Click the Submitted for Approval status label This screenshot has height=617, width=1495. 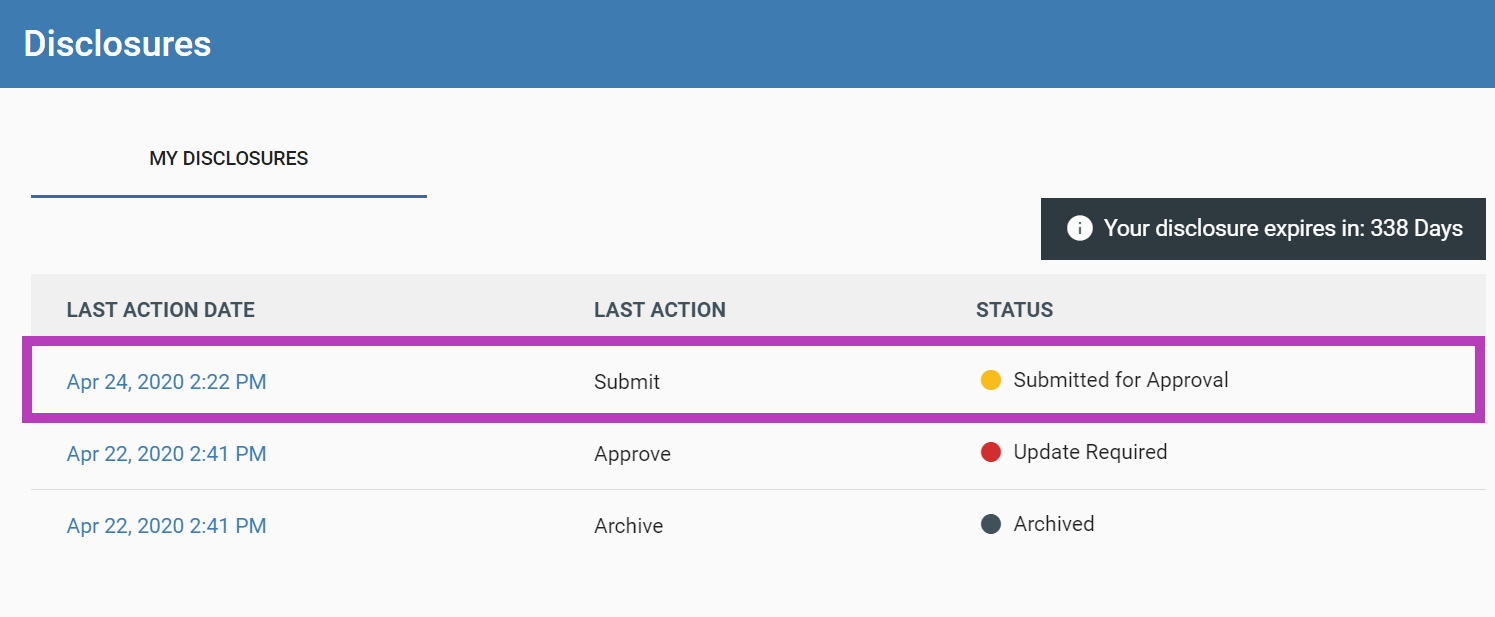[1121, 380]
